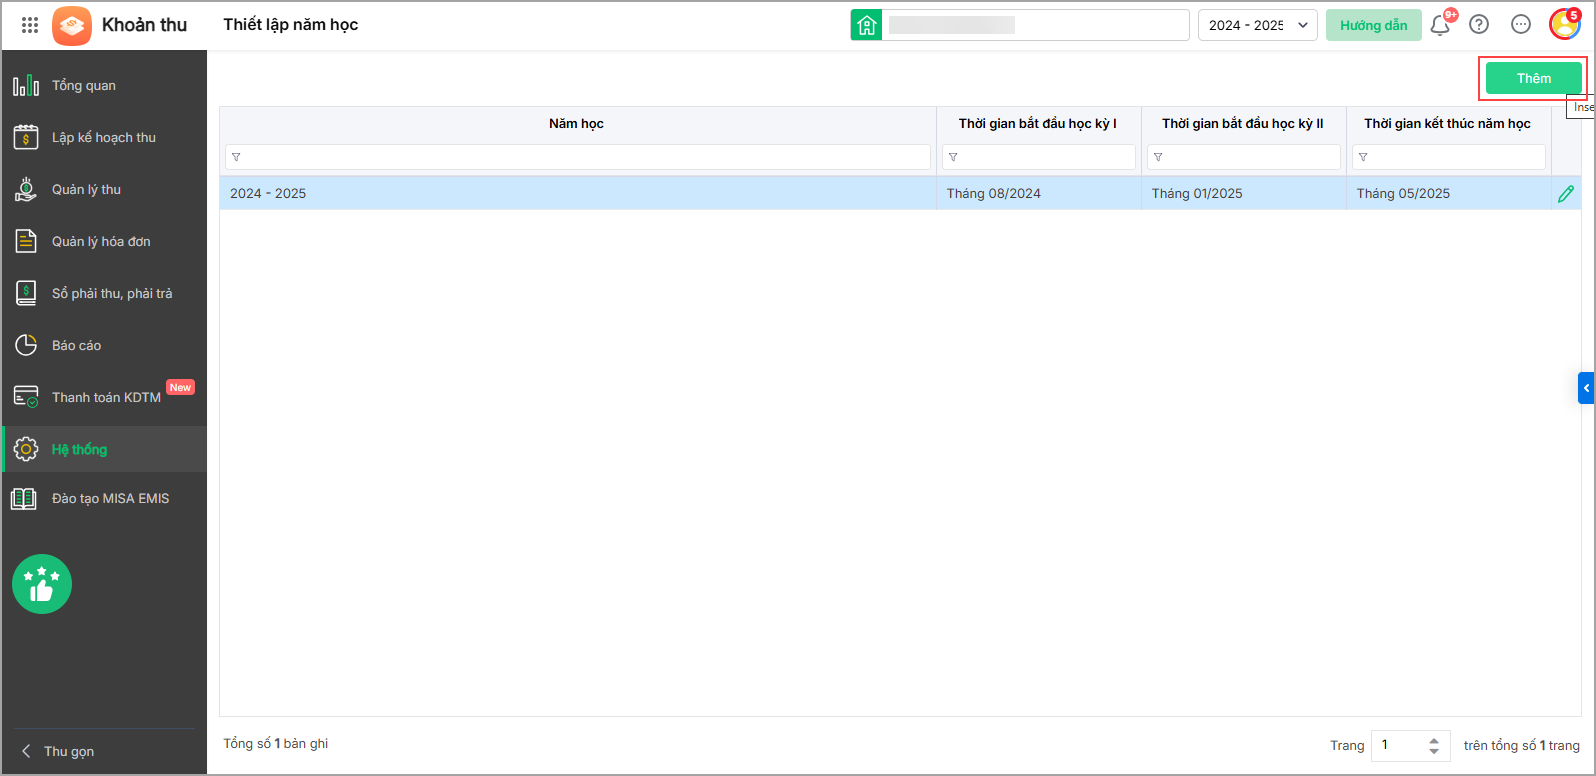The width and height of the screenshot is (1596, 776).
Task: Click the green Thêm button
Action: pyautogui.click(x=1533, y=78)
